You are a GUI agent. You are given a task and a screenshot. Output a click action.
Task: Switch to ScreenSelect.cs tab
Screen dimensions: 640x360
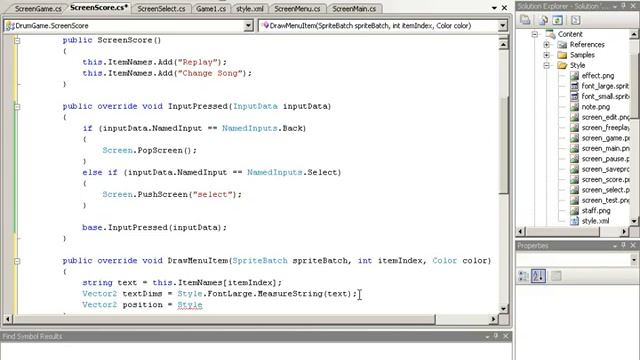161,9
